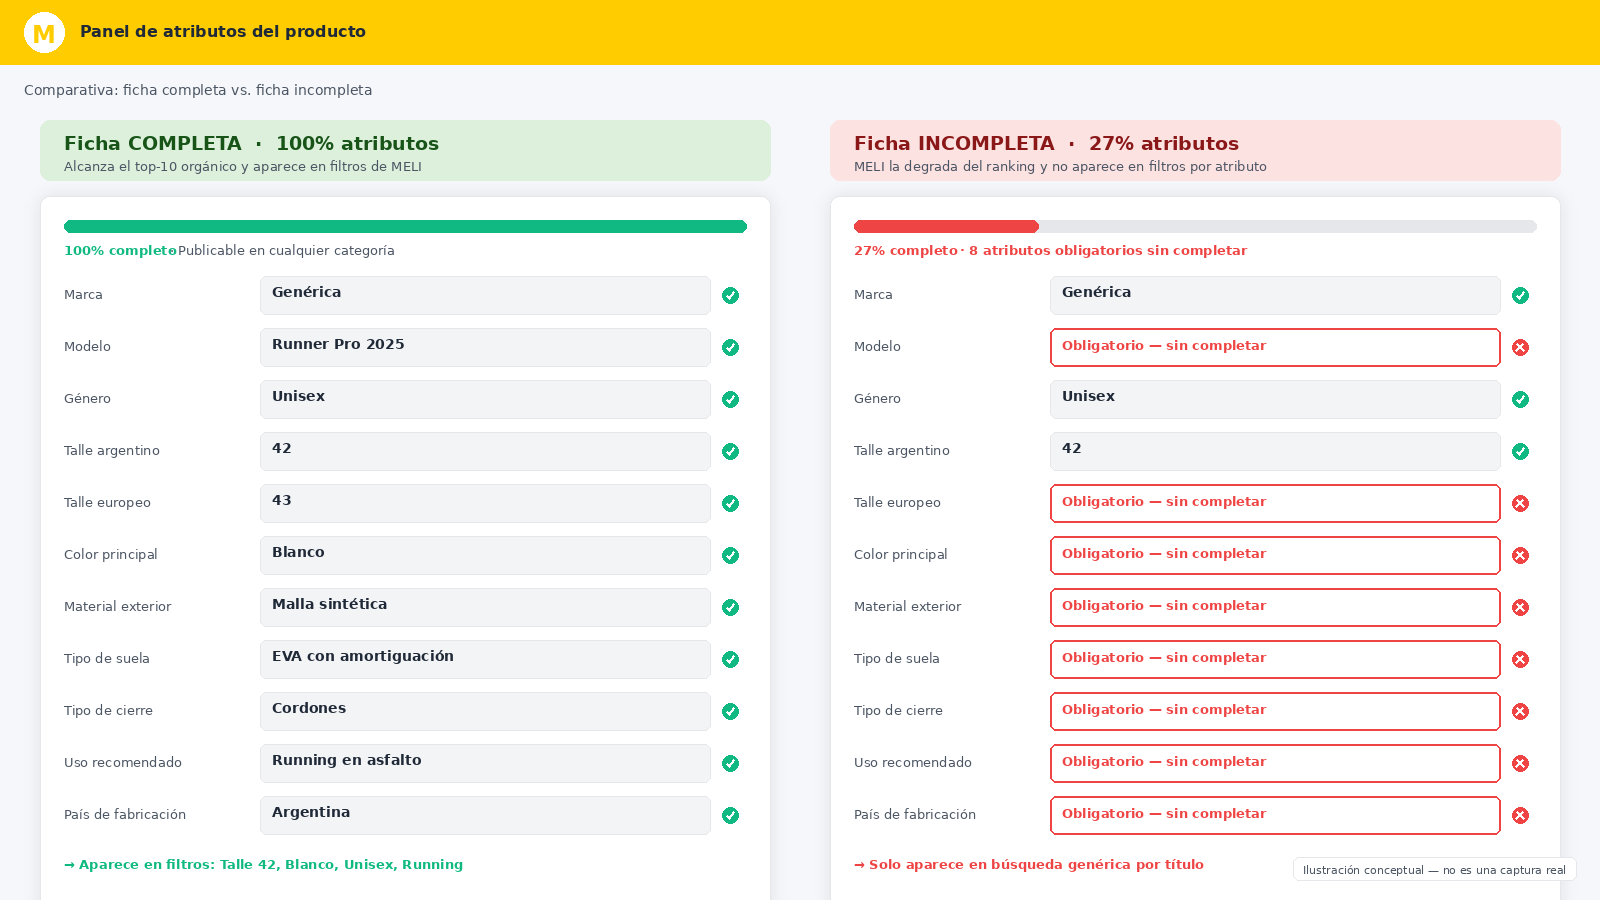Click the Ficha COMPLETA header banner
Viewport: 1600px width, 900px height.
click(x=405, y=151)
